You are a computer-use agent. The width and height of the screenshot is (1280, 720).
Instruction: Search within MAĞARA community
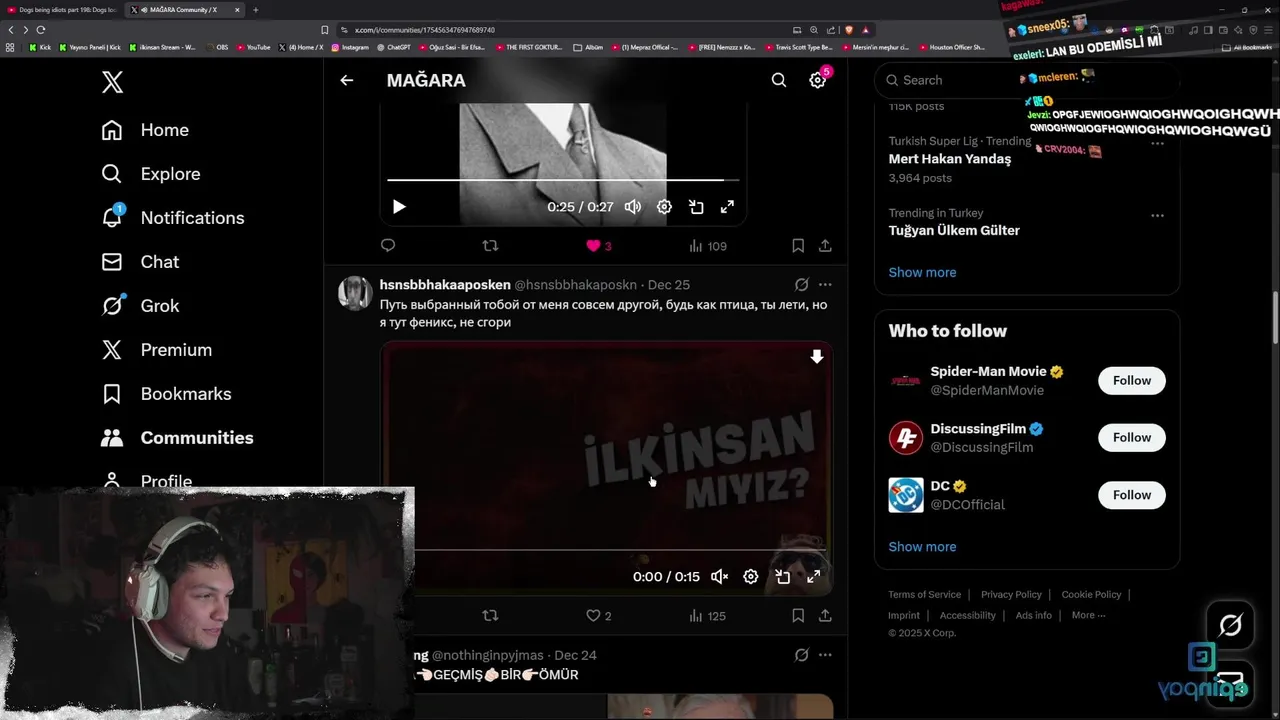click(779, 80)
